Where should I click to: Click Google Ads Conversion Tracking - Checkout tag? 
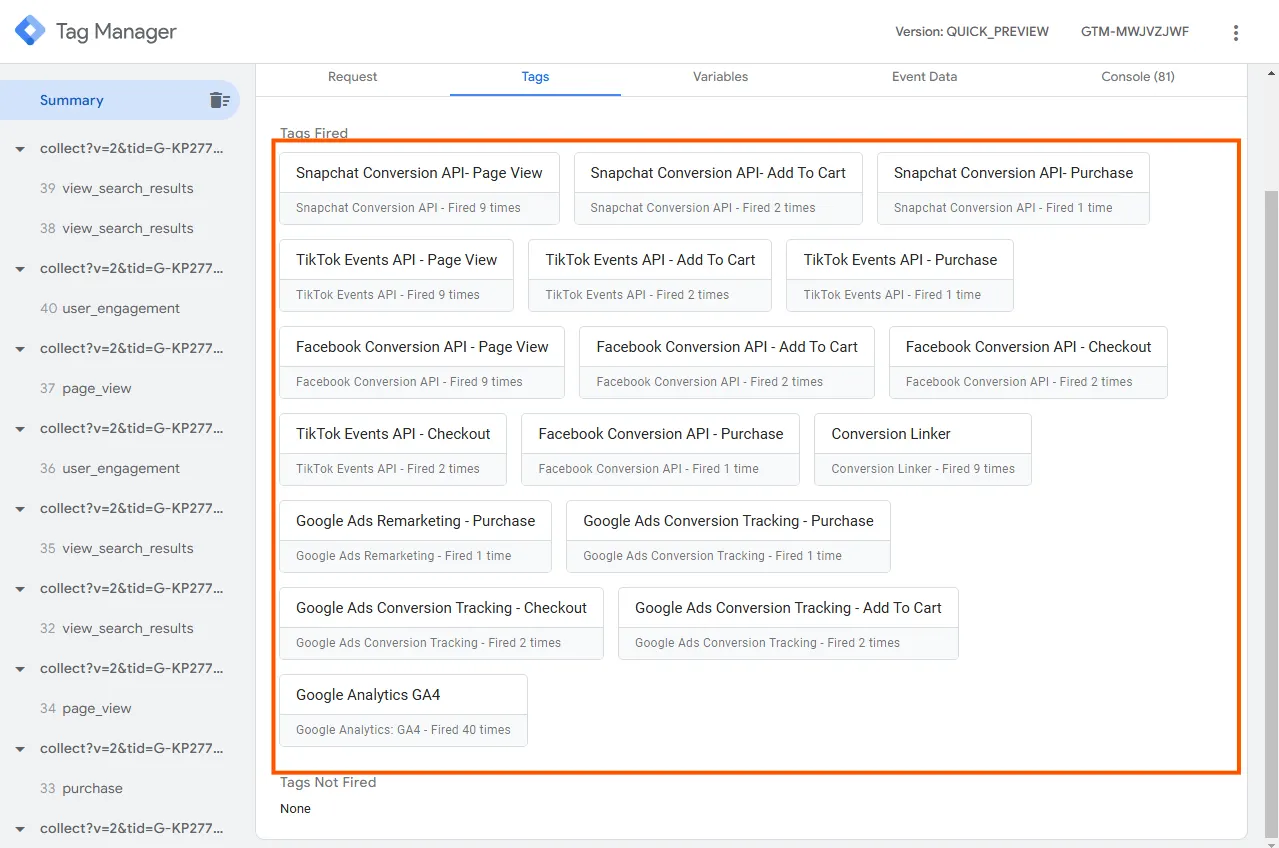(441, 623)
